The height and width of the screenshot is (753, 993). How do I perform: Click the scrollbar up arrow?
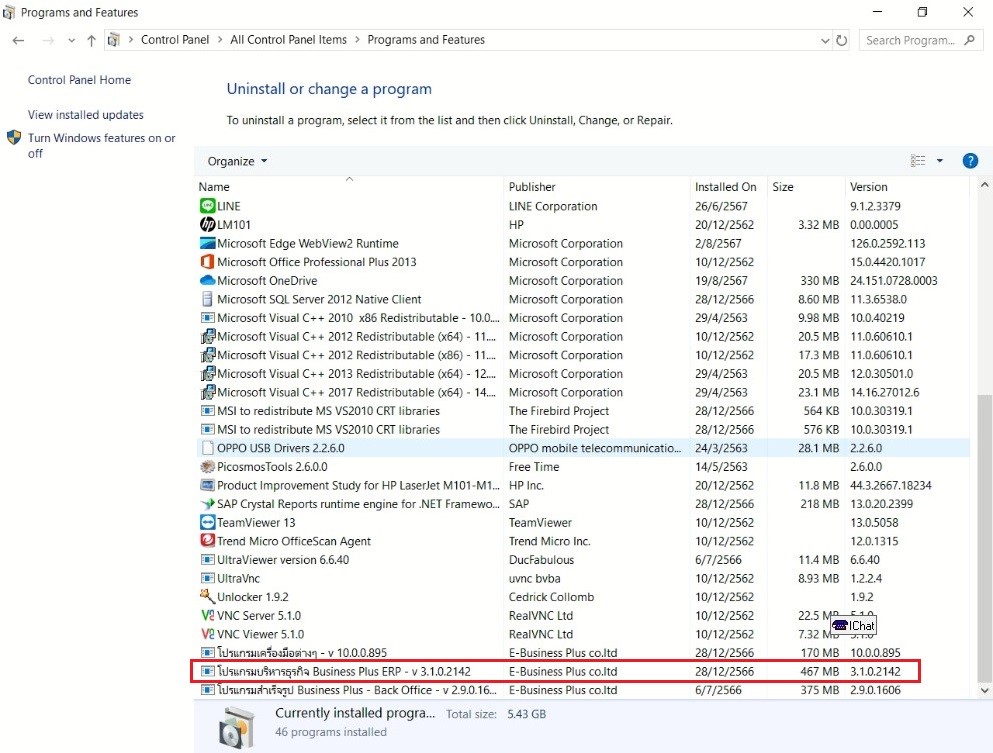click(x=984, y=186)
